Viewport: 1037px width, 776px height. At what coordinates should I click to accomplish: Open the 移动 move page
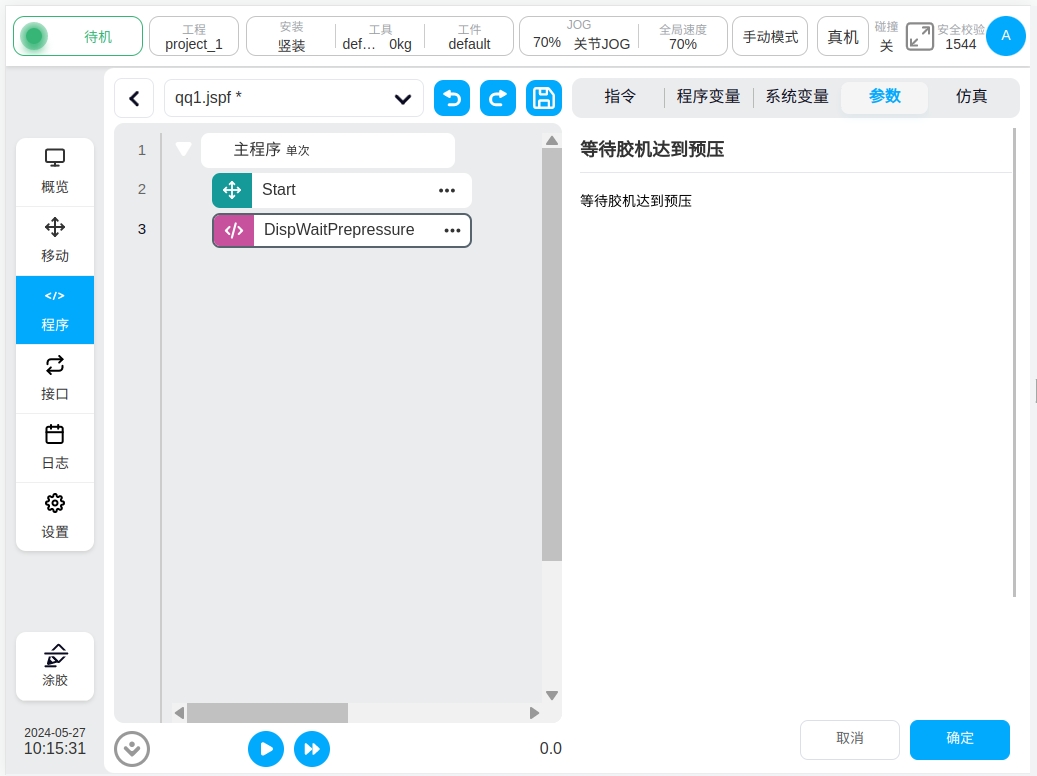[x=55, y=241]
